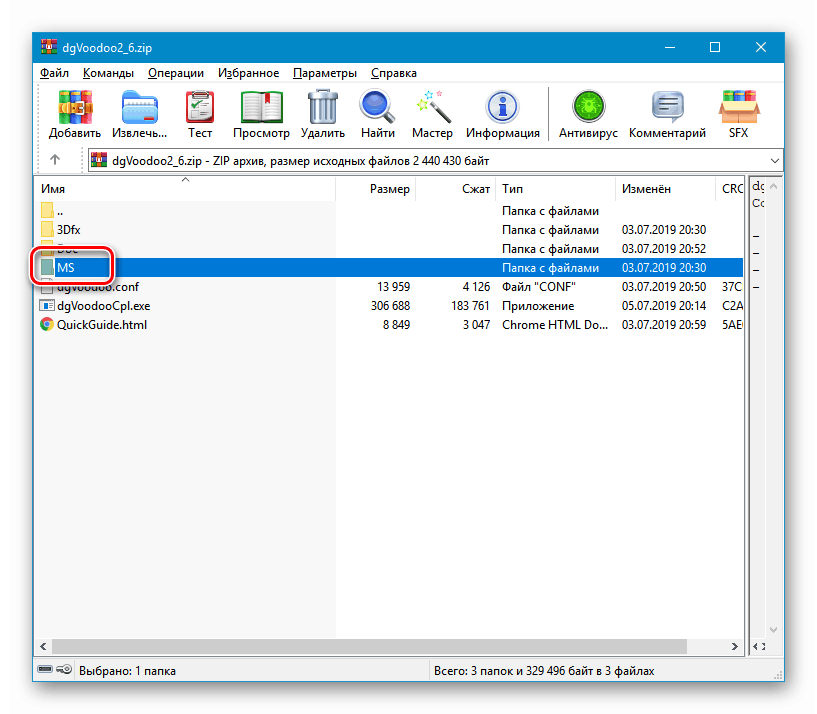Sort by the Размер column header
The width and height of the screenshot is (817, 714).
pos(376,189)
